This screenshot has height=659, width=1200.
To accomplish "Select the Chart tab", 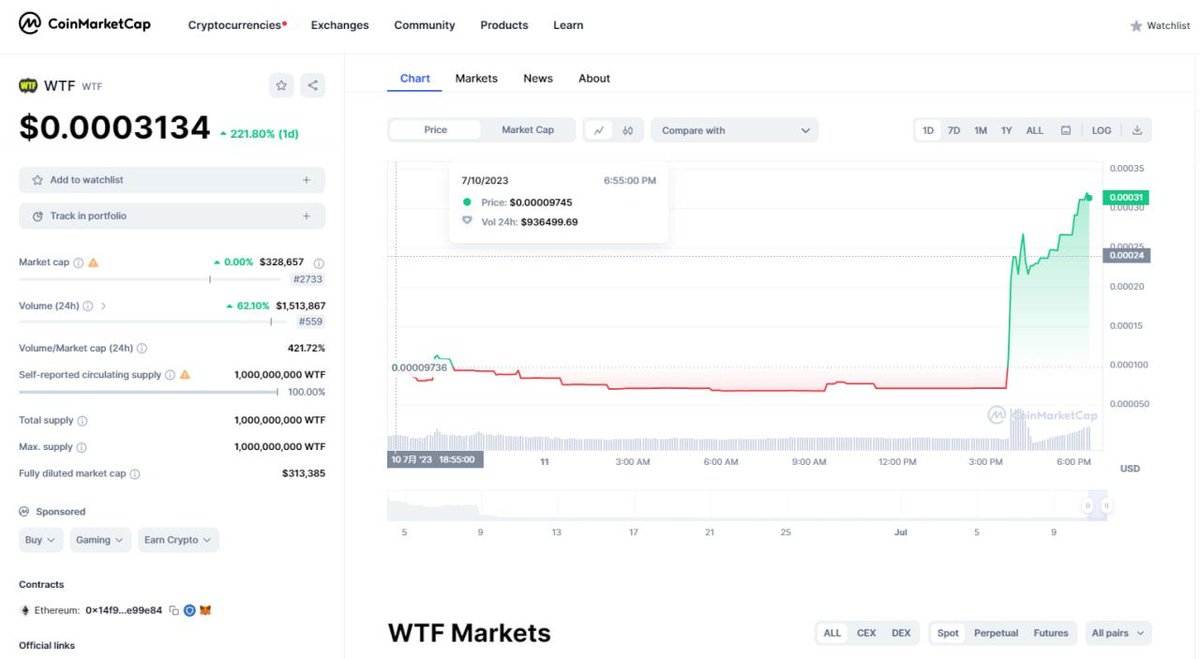I will (x=415, y=78).
